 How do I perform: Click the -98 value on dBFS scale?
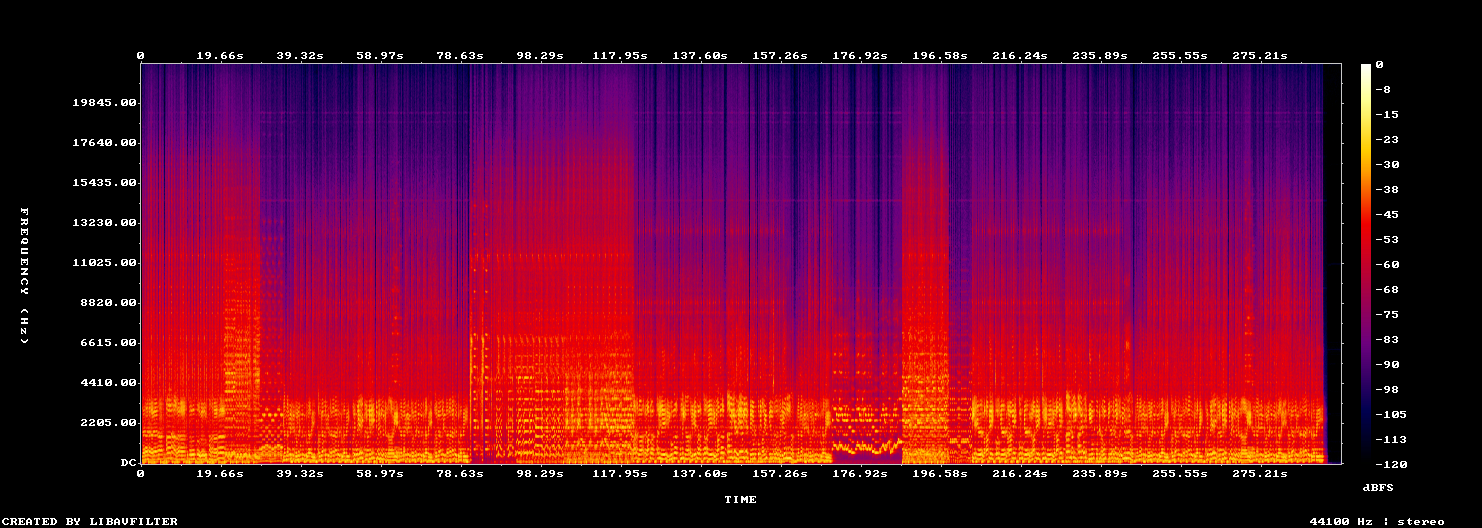pos(1387,389)
